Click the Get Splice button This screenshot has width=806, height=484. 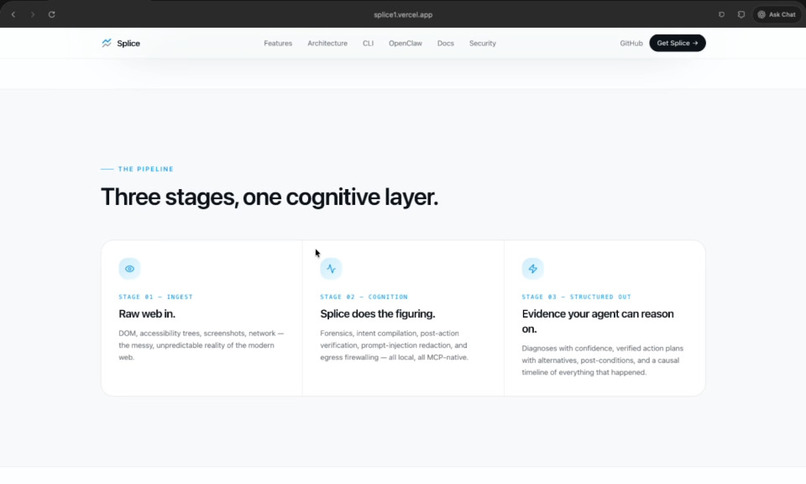[677, 43]
